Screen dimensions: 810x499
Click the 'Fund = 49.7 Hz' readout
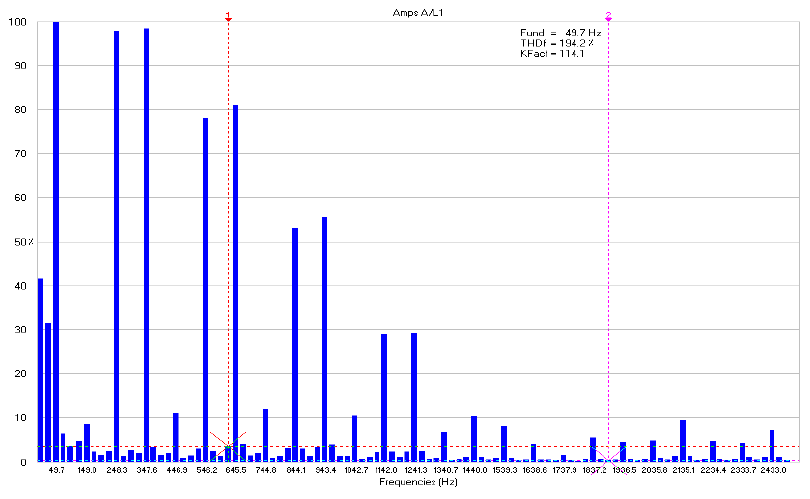(560, 33)
